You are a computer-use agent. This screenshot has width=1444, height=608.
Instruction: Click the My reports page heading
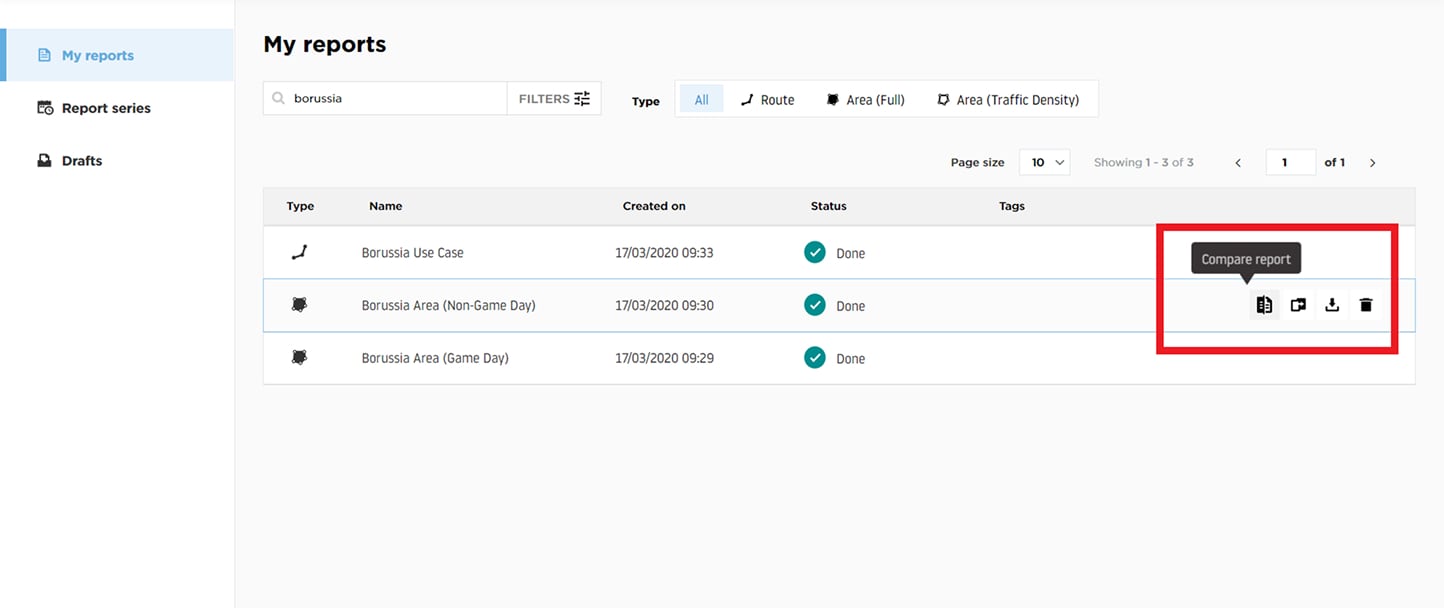[324, 44]
